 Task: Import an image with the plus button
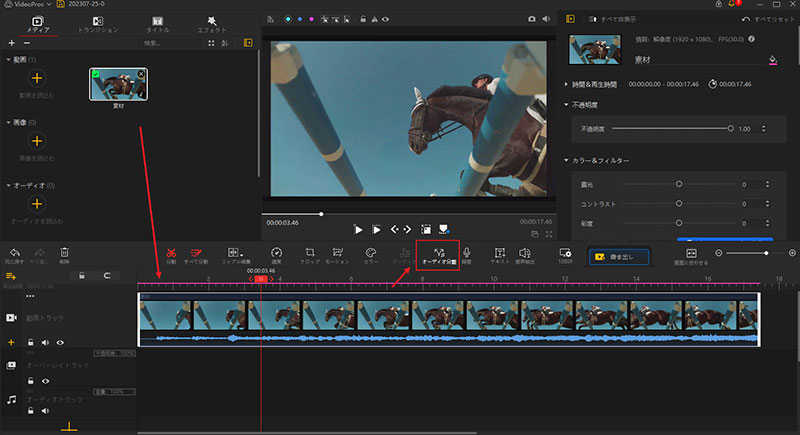[37, 141]
